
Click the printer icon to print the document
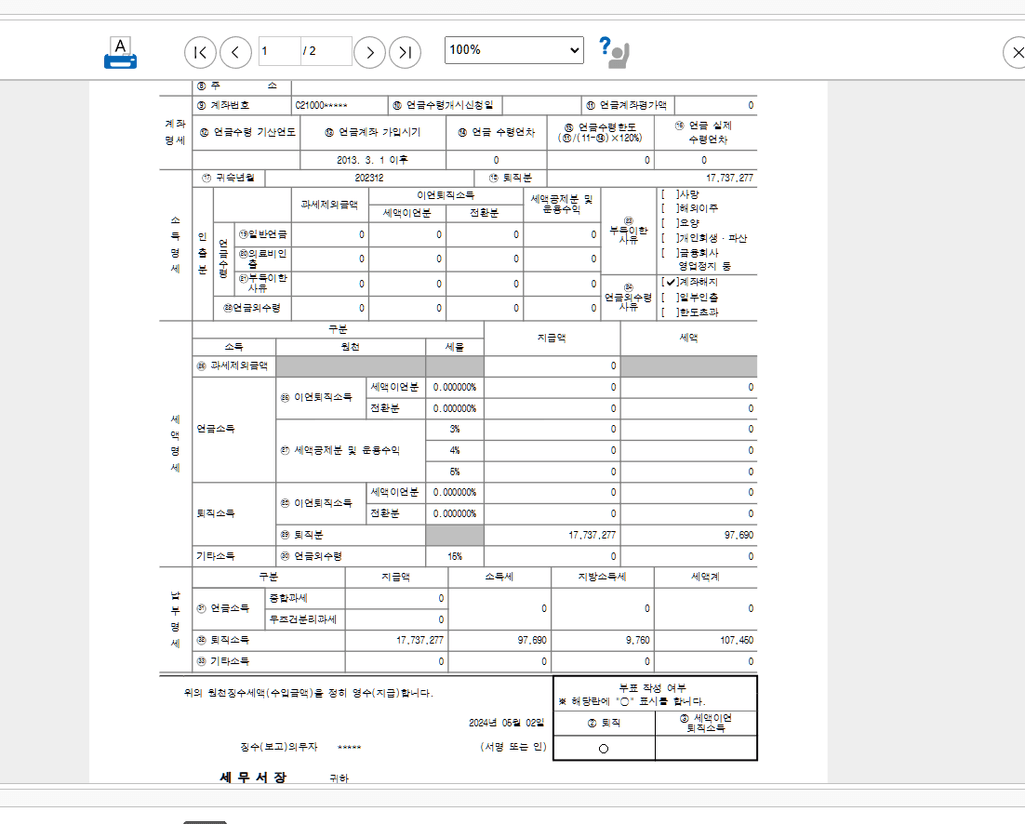(120, 52)
